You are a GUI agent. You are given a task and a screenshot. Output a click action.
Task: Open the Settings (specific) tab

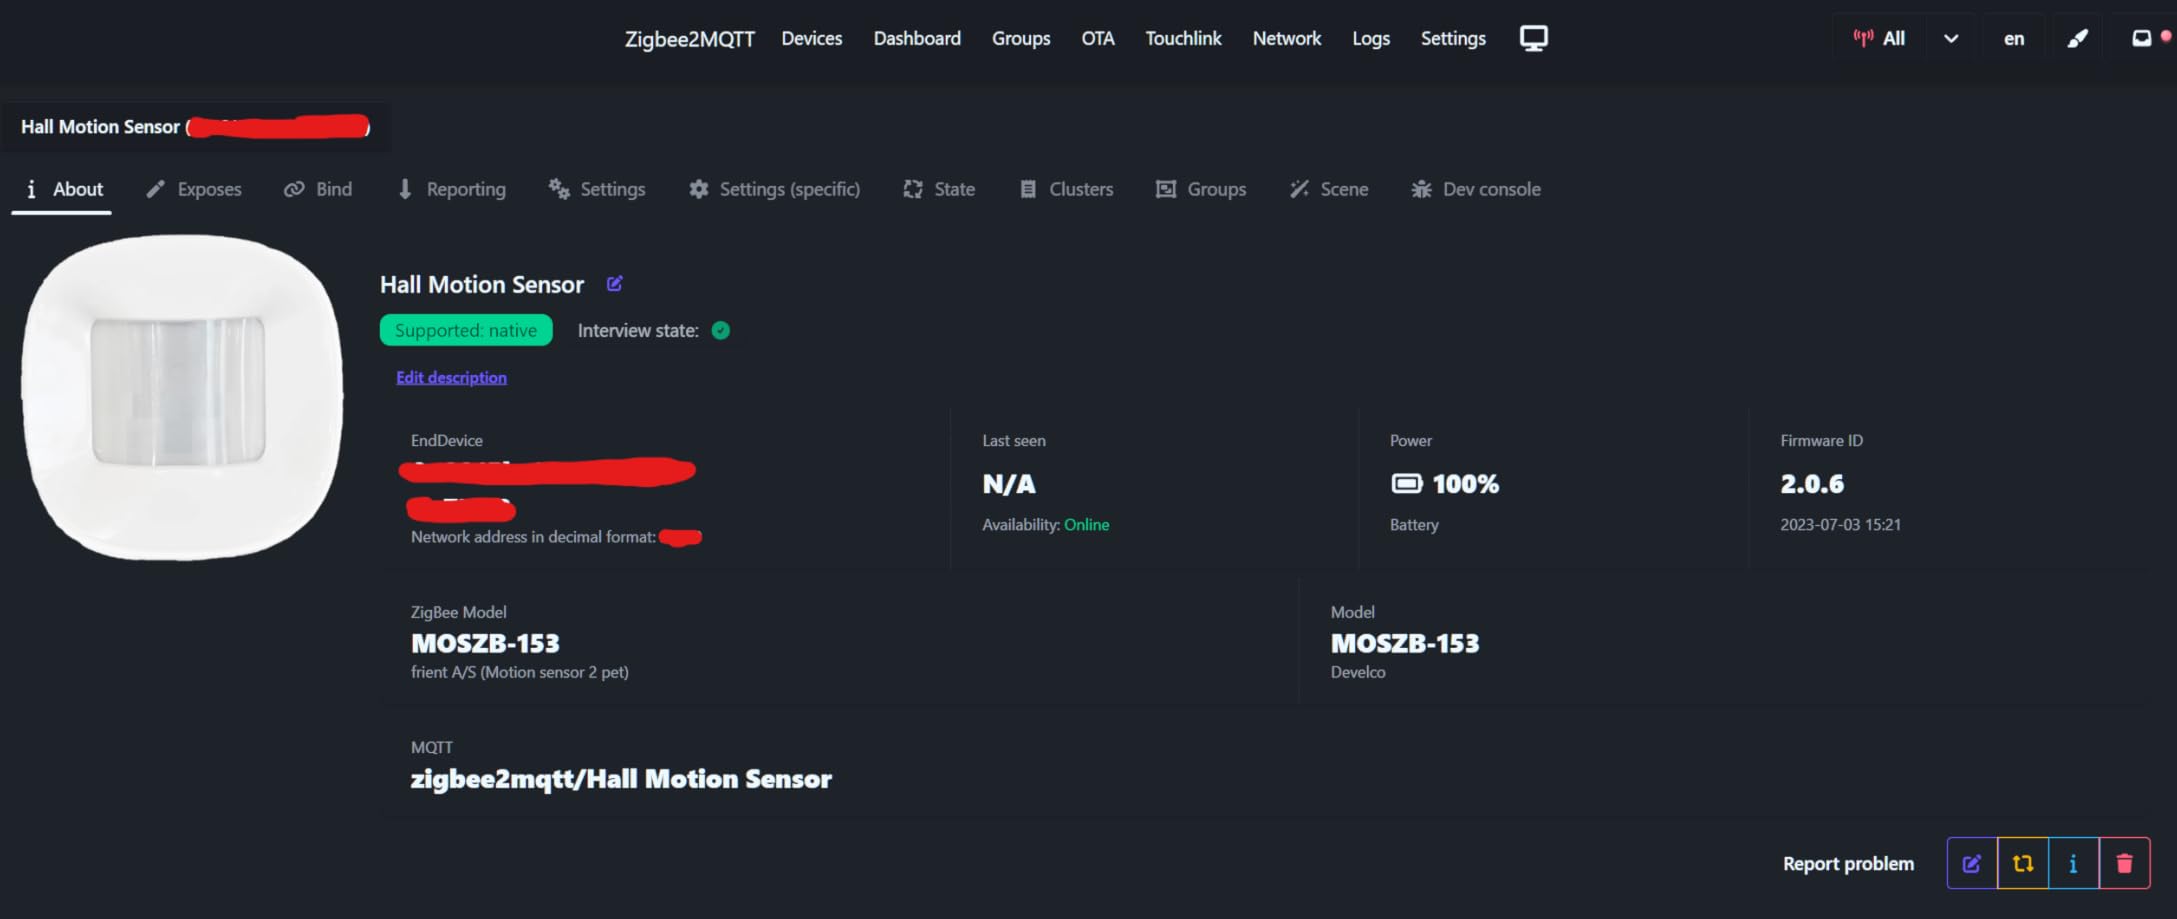774,189
